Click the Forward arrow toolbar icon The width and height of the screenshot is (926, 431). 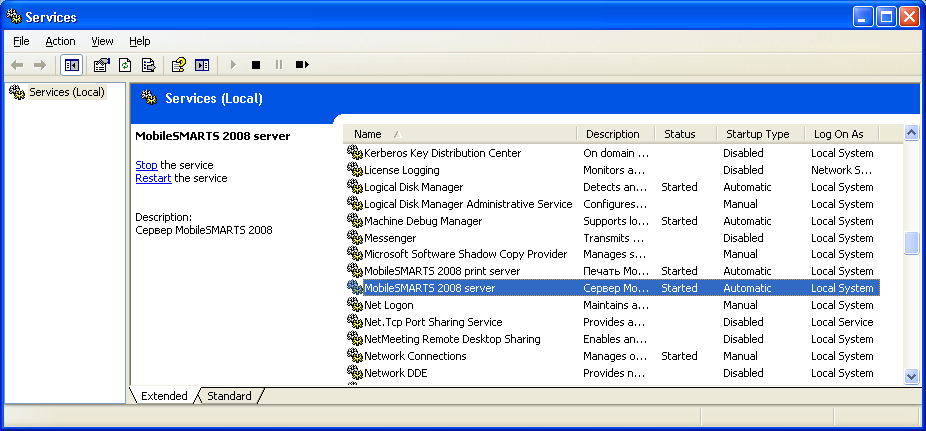coord(40,64)
